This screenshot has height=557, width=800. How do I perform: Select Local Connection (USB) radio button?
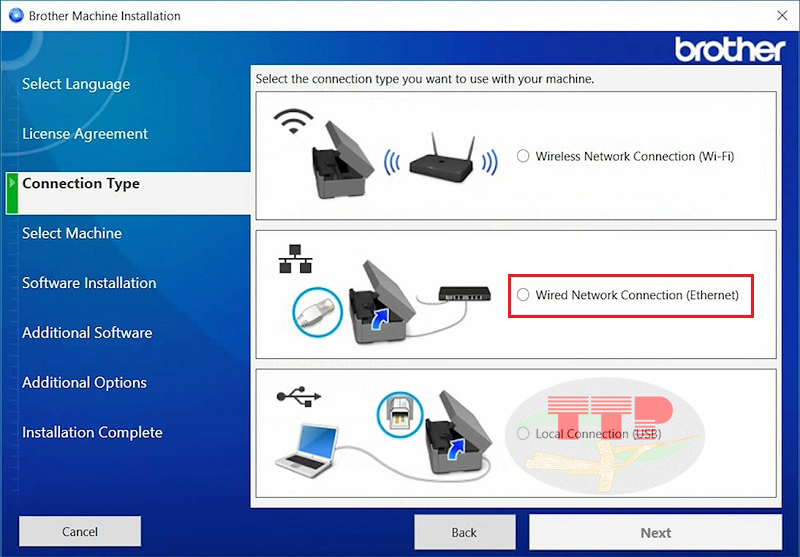523,434
